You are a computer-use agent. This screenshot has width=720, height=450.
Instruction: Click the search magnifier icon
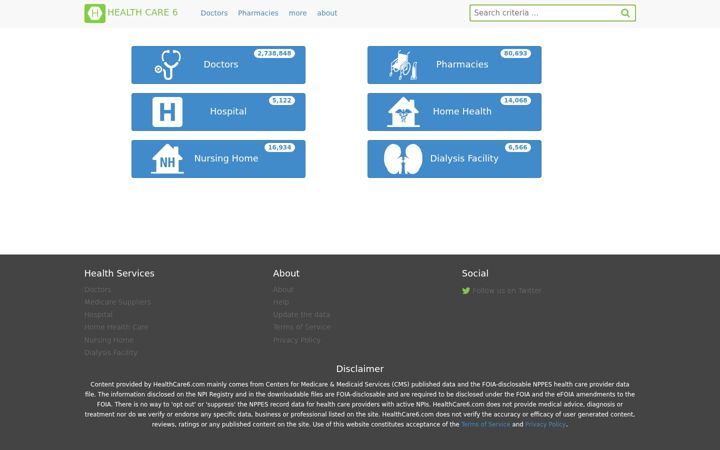(x=625, y=13)
